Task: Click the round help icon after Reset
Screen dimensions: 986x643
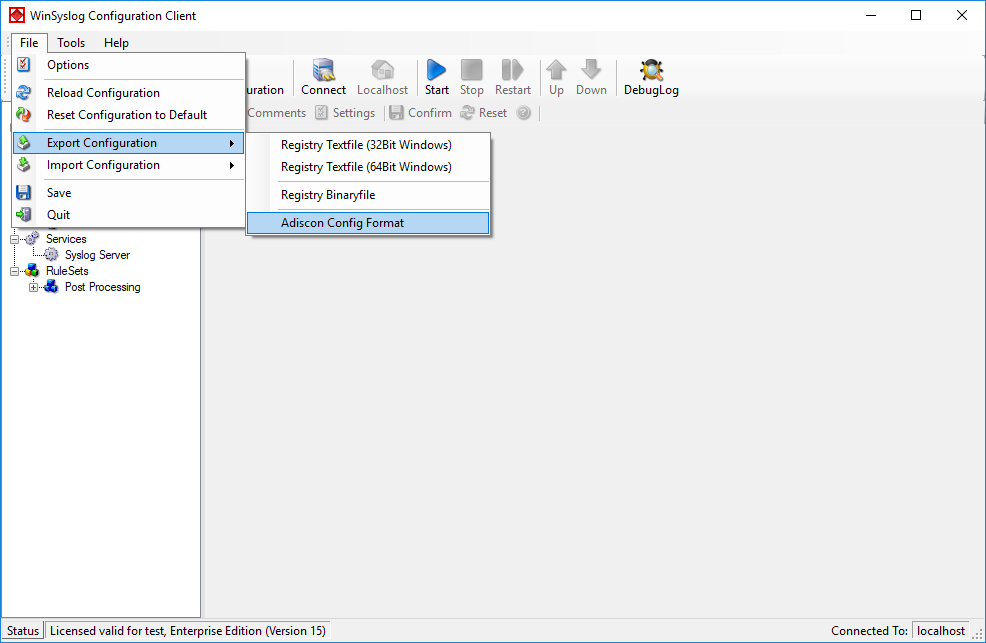Action: [523, 113]
